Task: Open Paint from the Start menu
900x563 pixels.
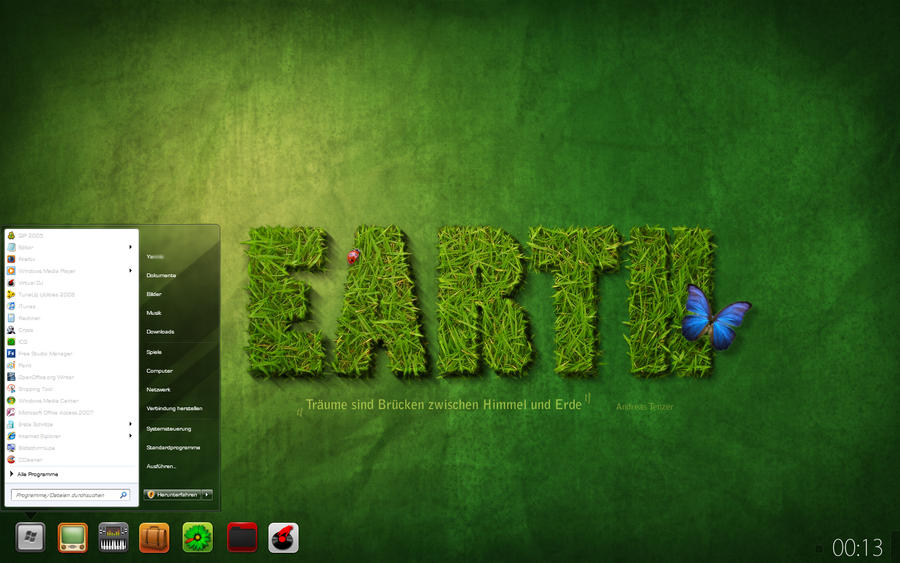Action: tap(19, 365)
